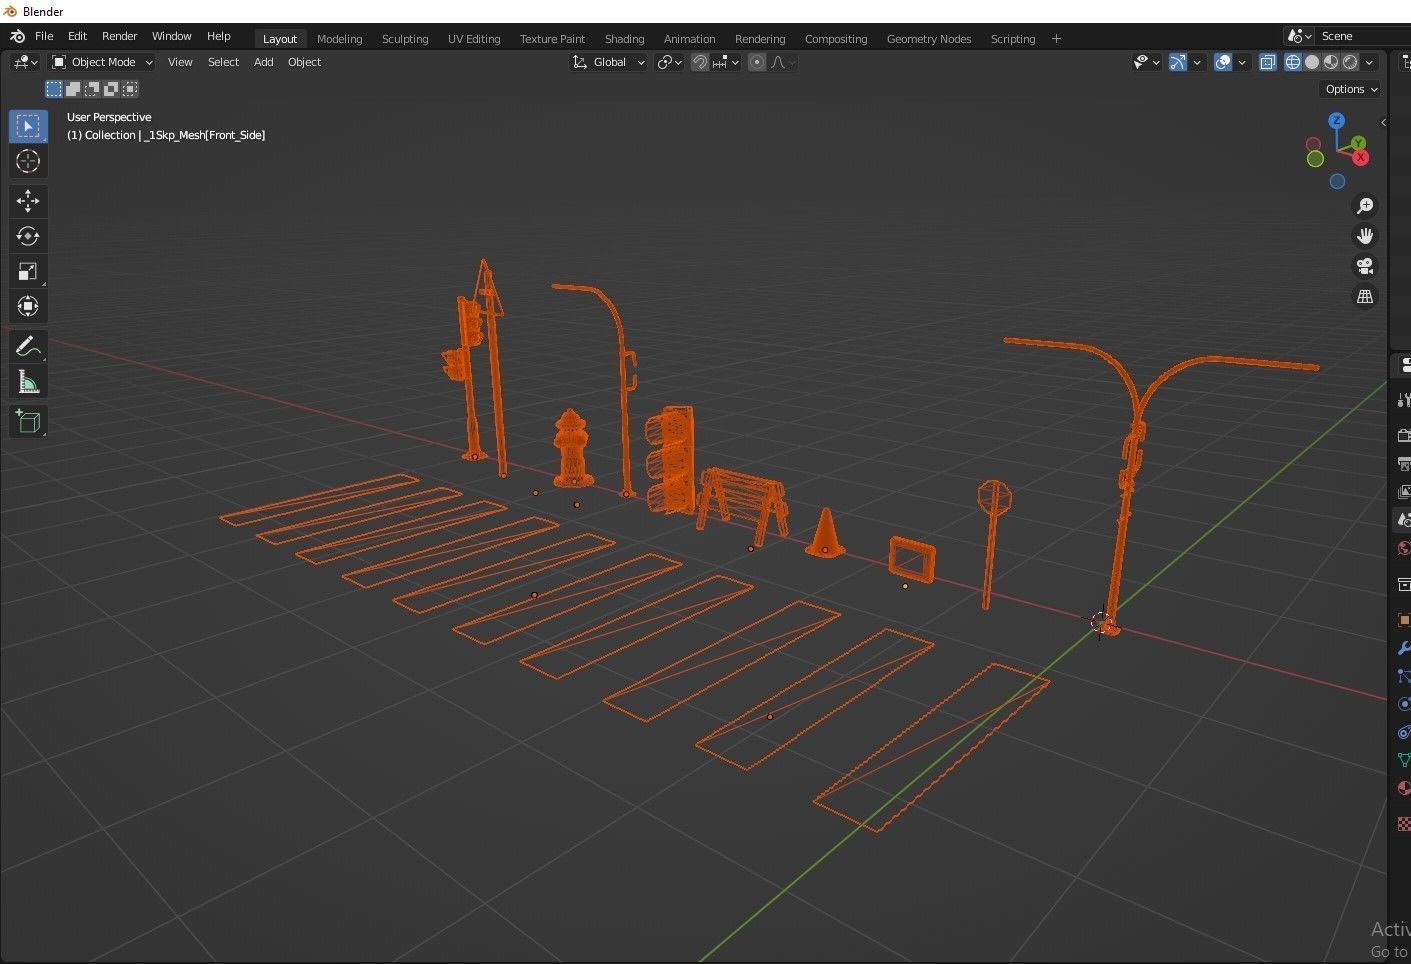Toggle X-Ray mode in the header
Viewport: 1411px width, 964px height.
click(1268, 62)
